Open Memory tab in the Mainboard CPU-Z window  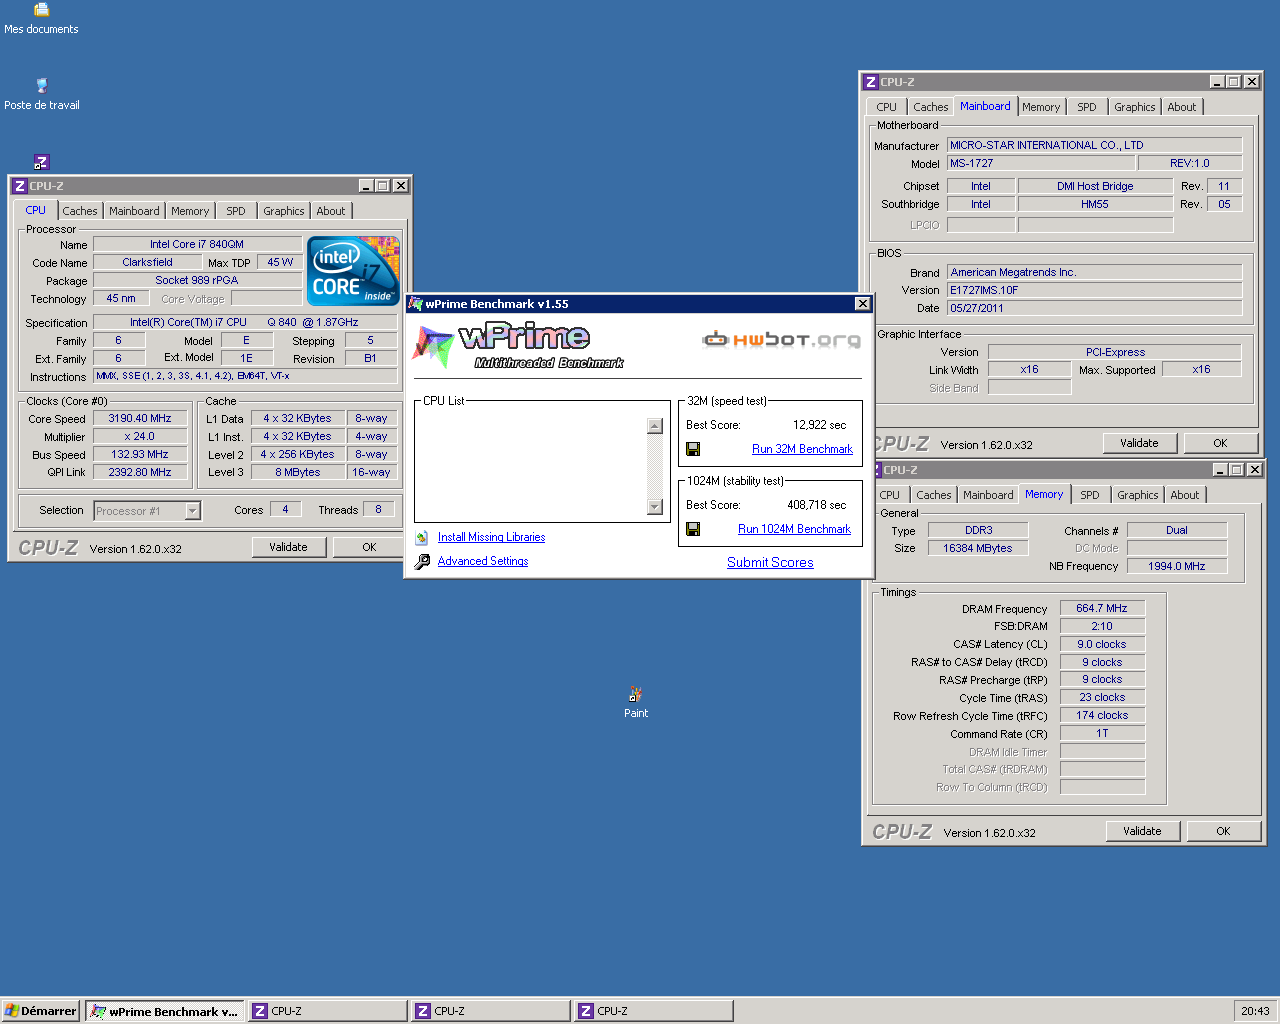click(x=1041, y=107)
